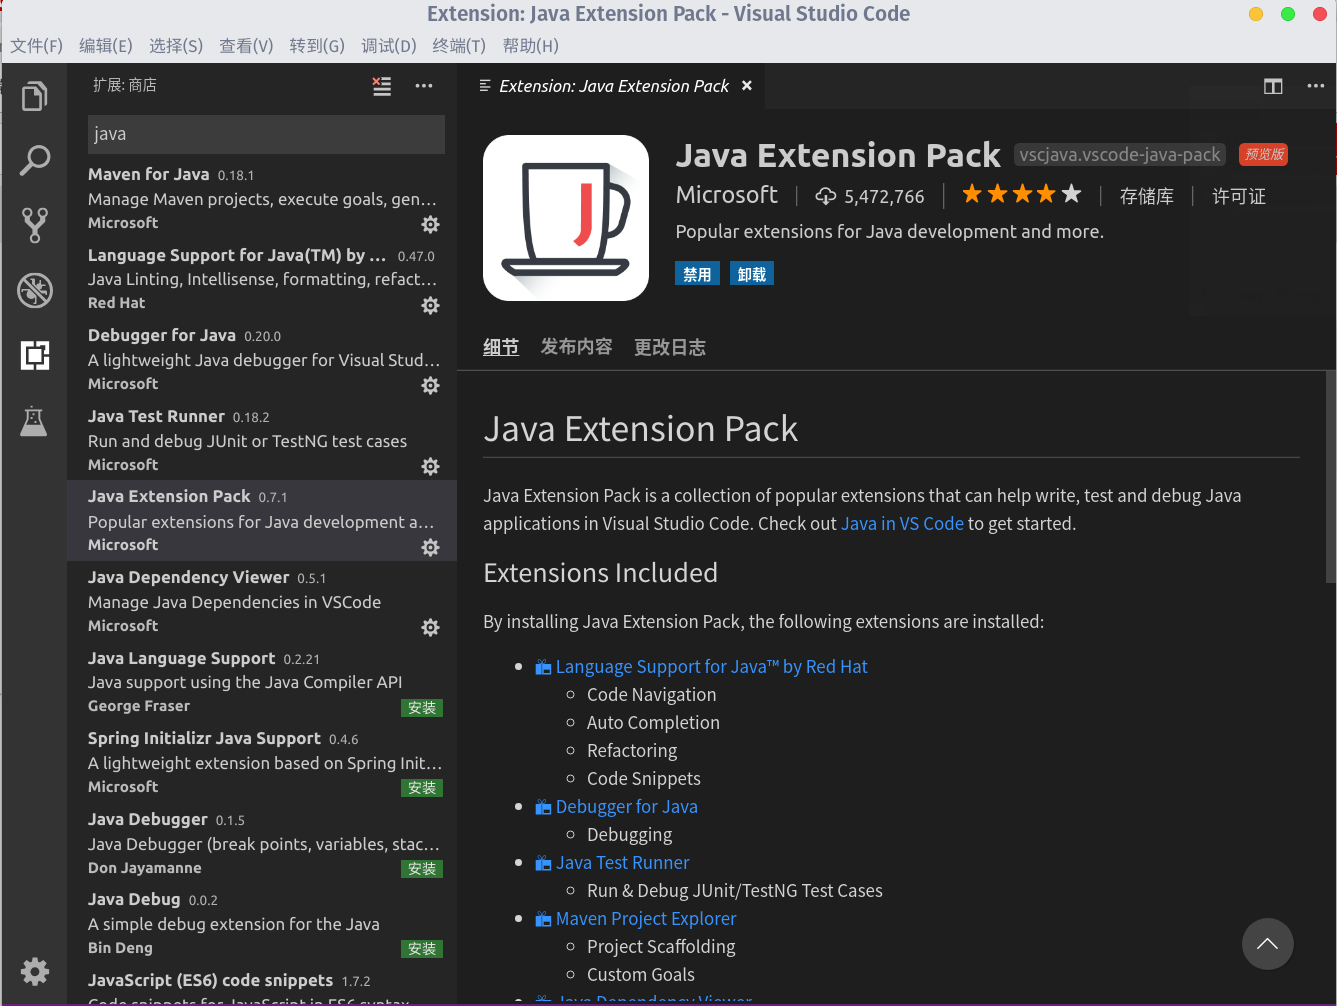Open the Debugger for Java link
The height and width of the screenshot is (1006, 1337).
(626, 807)
